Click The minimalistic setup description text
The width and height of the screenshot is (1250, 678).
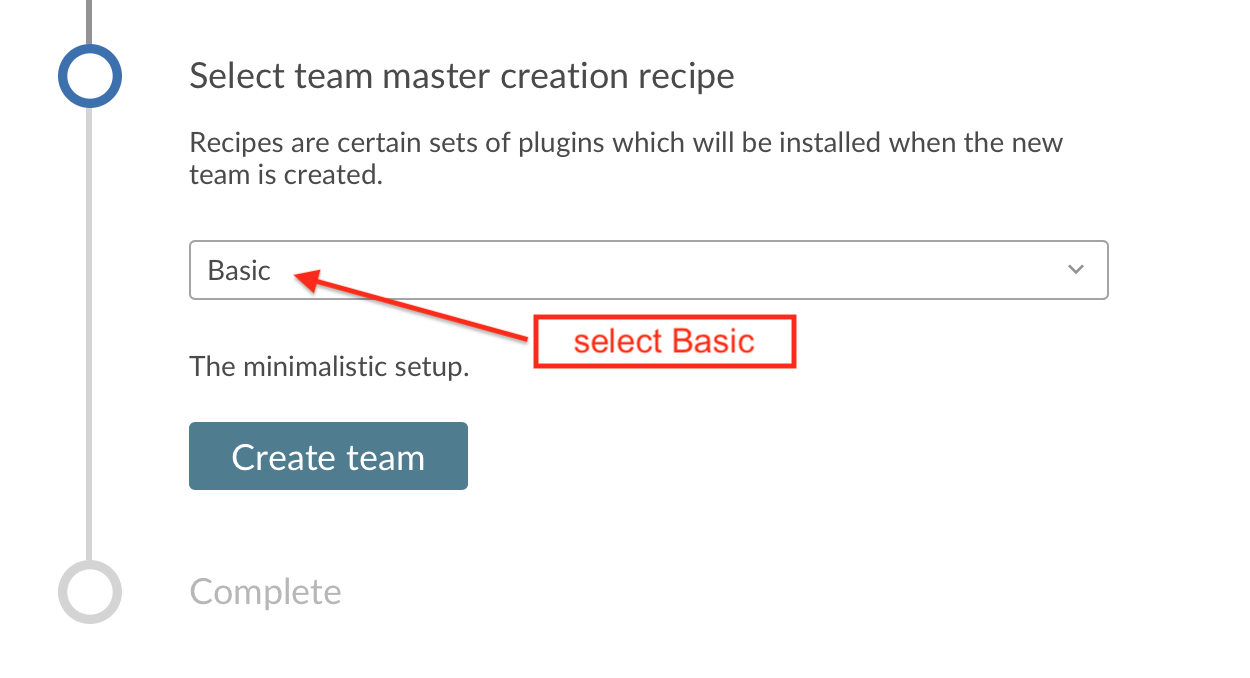(x=329, y=366)
